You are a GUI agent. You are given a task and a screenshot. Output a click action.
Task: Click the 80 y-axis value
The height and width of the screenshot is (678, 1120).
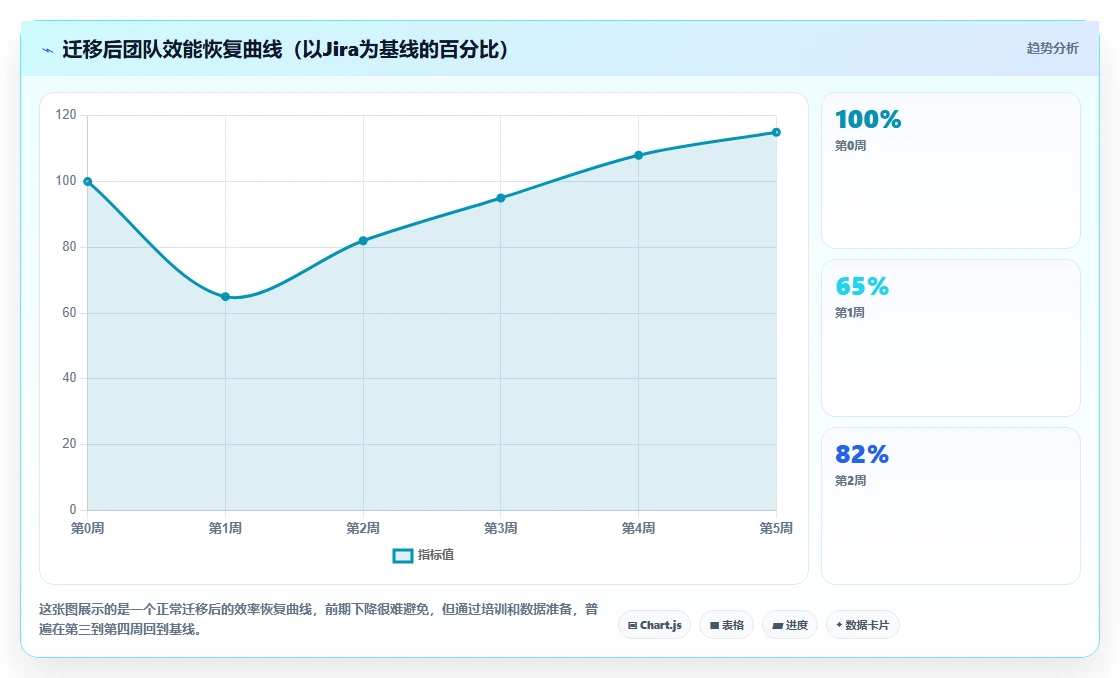(x=69, y=246)
